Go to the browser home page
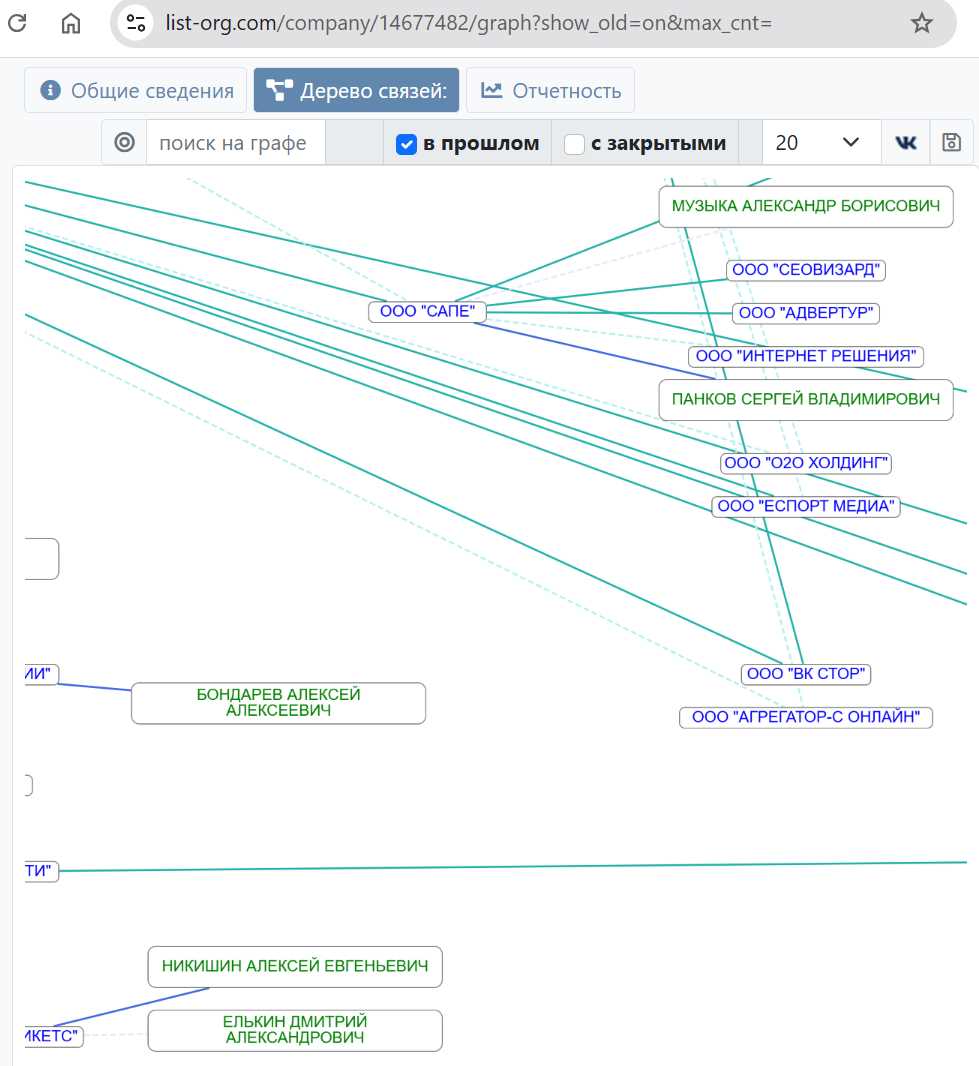The image size is (979, 1066). (x=71, y=23)
